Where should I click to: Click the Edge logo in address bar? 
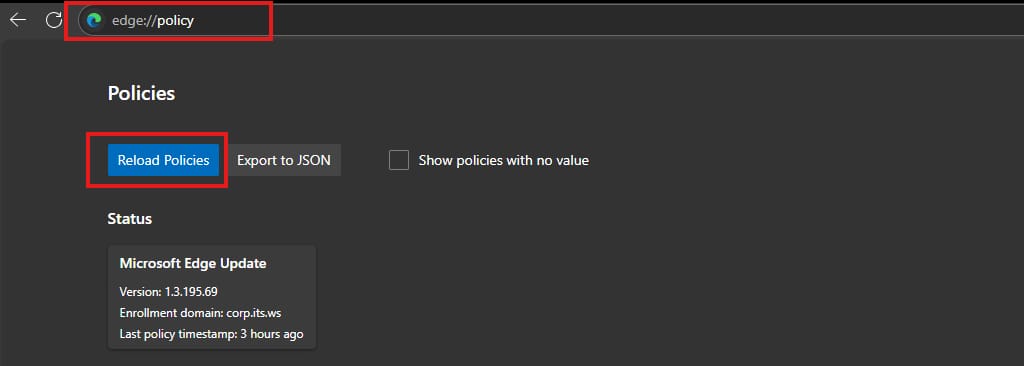(94, 21)
